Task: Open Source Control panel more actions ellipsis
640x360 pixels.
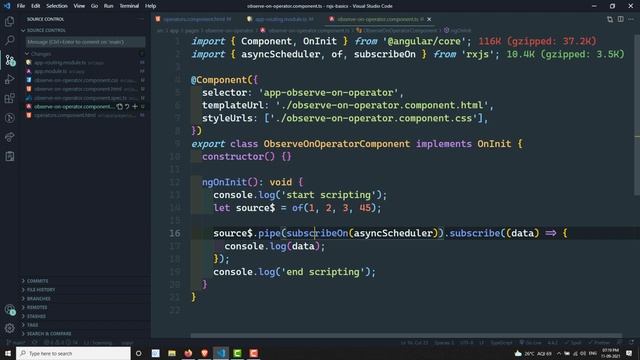Action: (141, 19)
